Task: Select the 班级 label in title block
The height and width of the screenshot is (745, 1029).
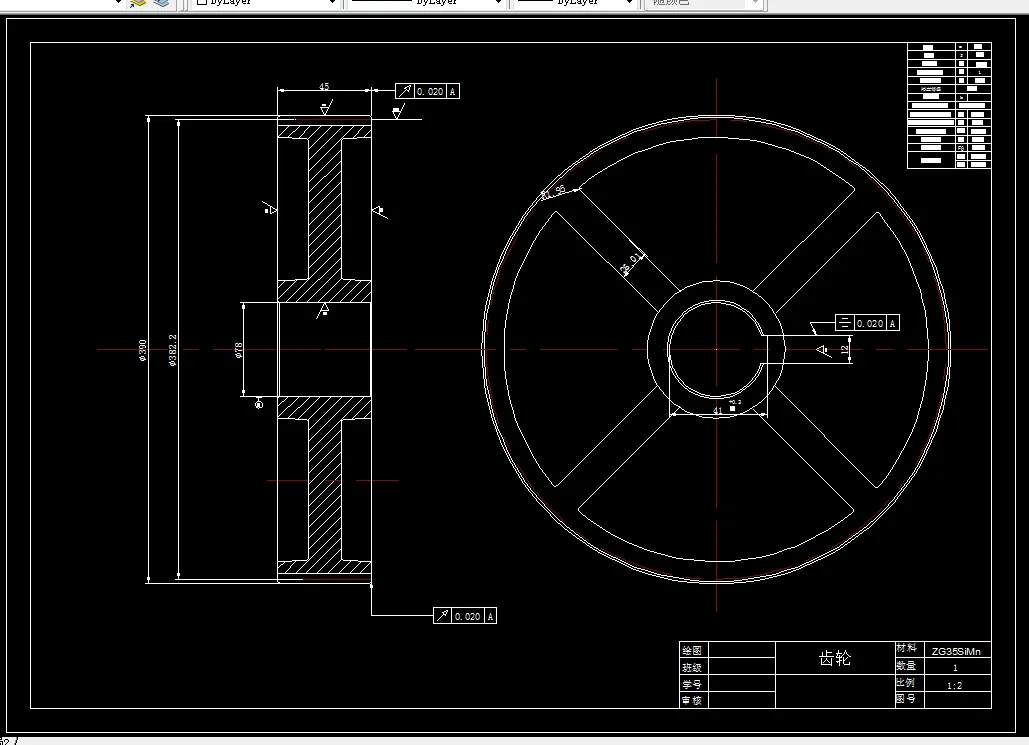Action: pos(692,668)
